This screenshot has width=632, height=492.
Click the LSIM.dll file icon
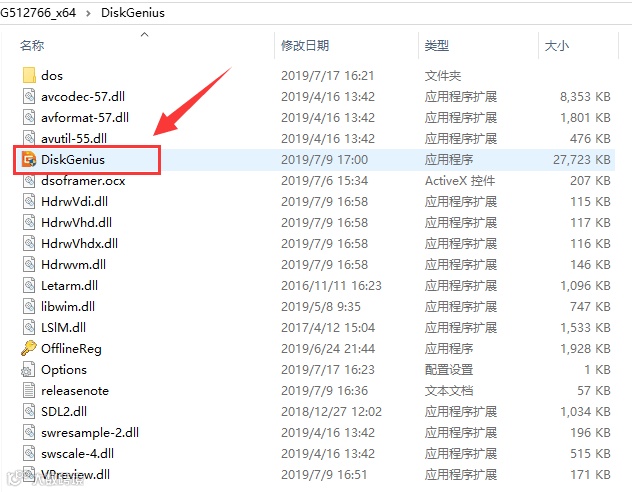(x=29, y=327)
